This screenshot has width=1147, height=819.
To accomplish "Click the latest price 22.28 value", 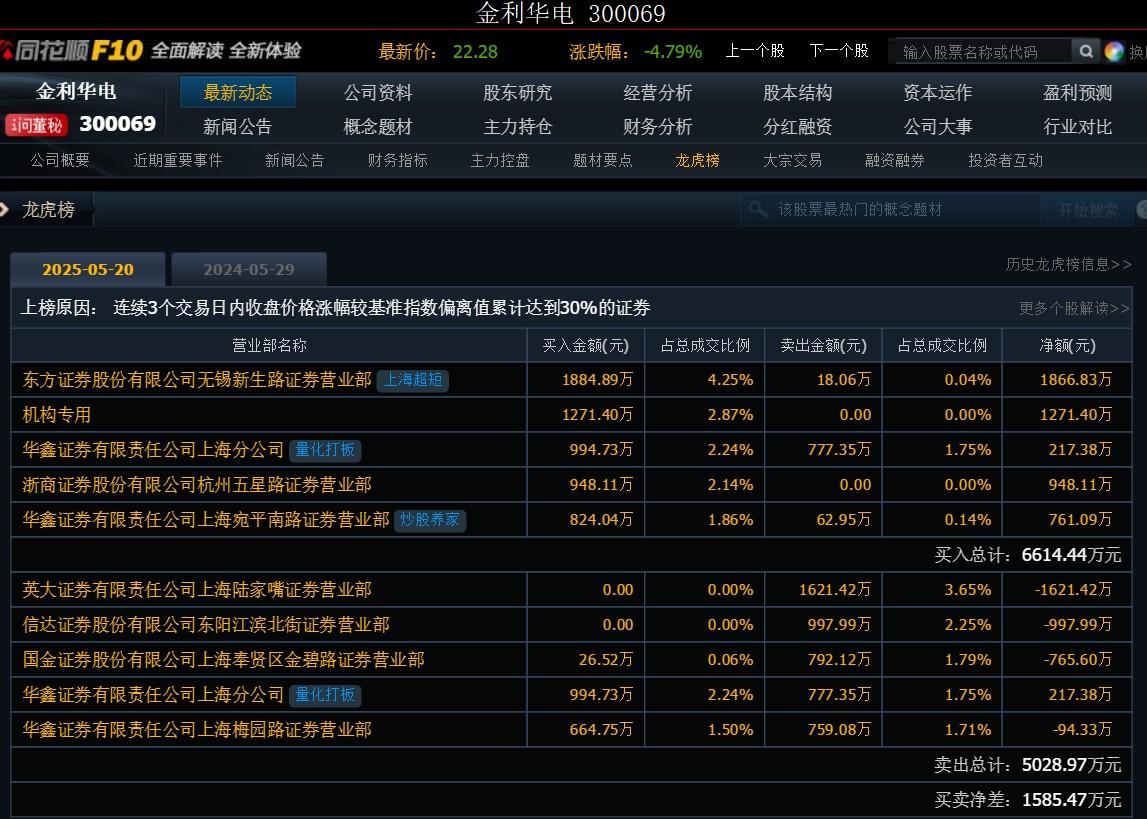I will [475, 52].
